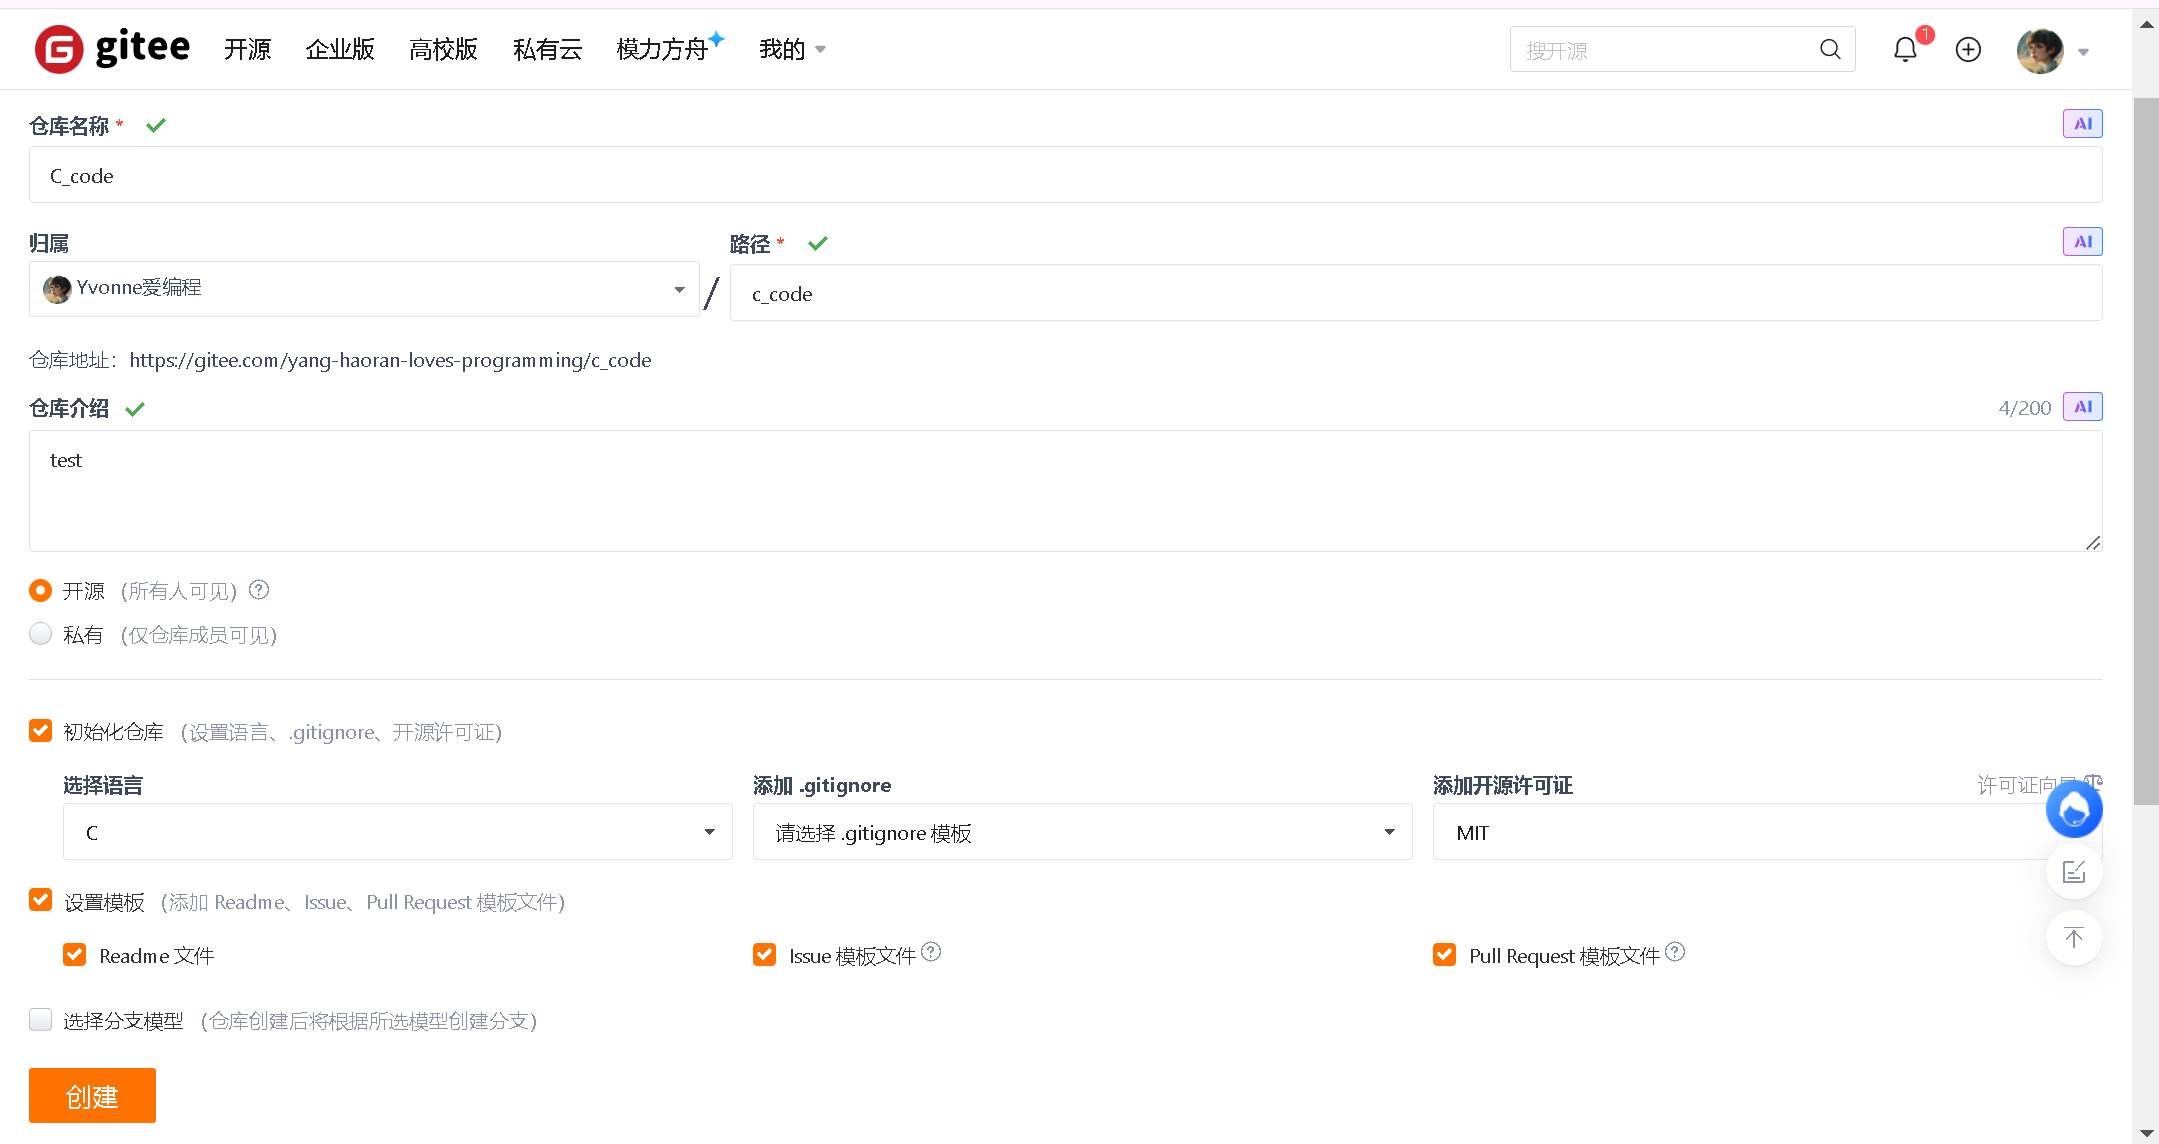Uncheck the Readme 文件 checkbox

(75, 955)
